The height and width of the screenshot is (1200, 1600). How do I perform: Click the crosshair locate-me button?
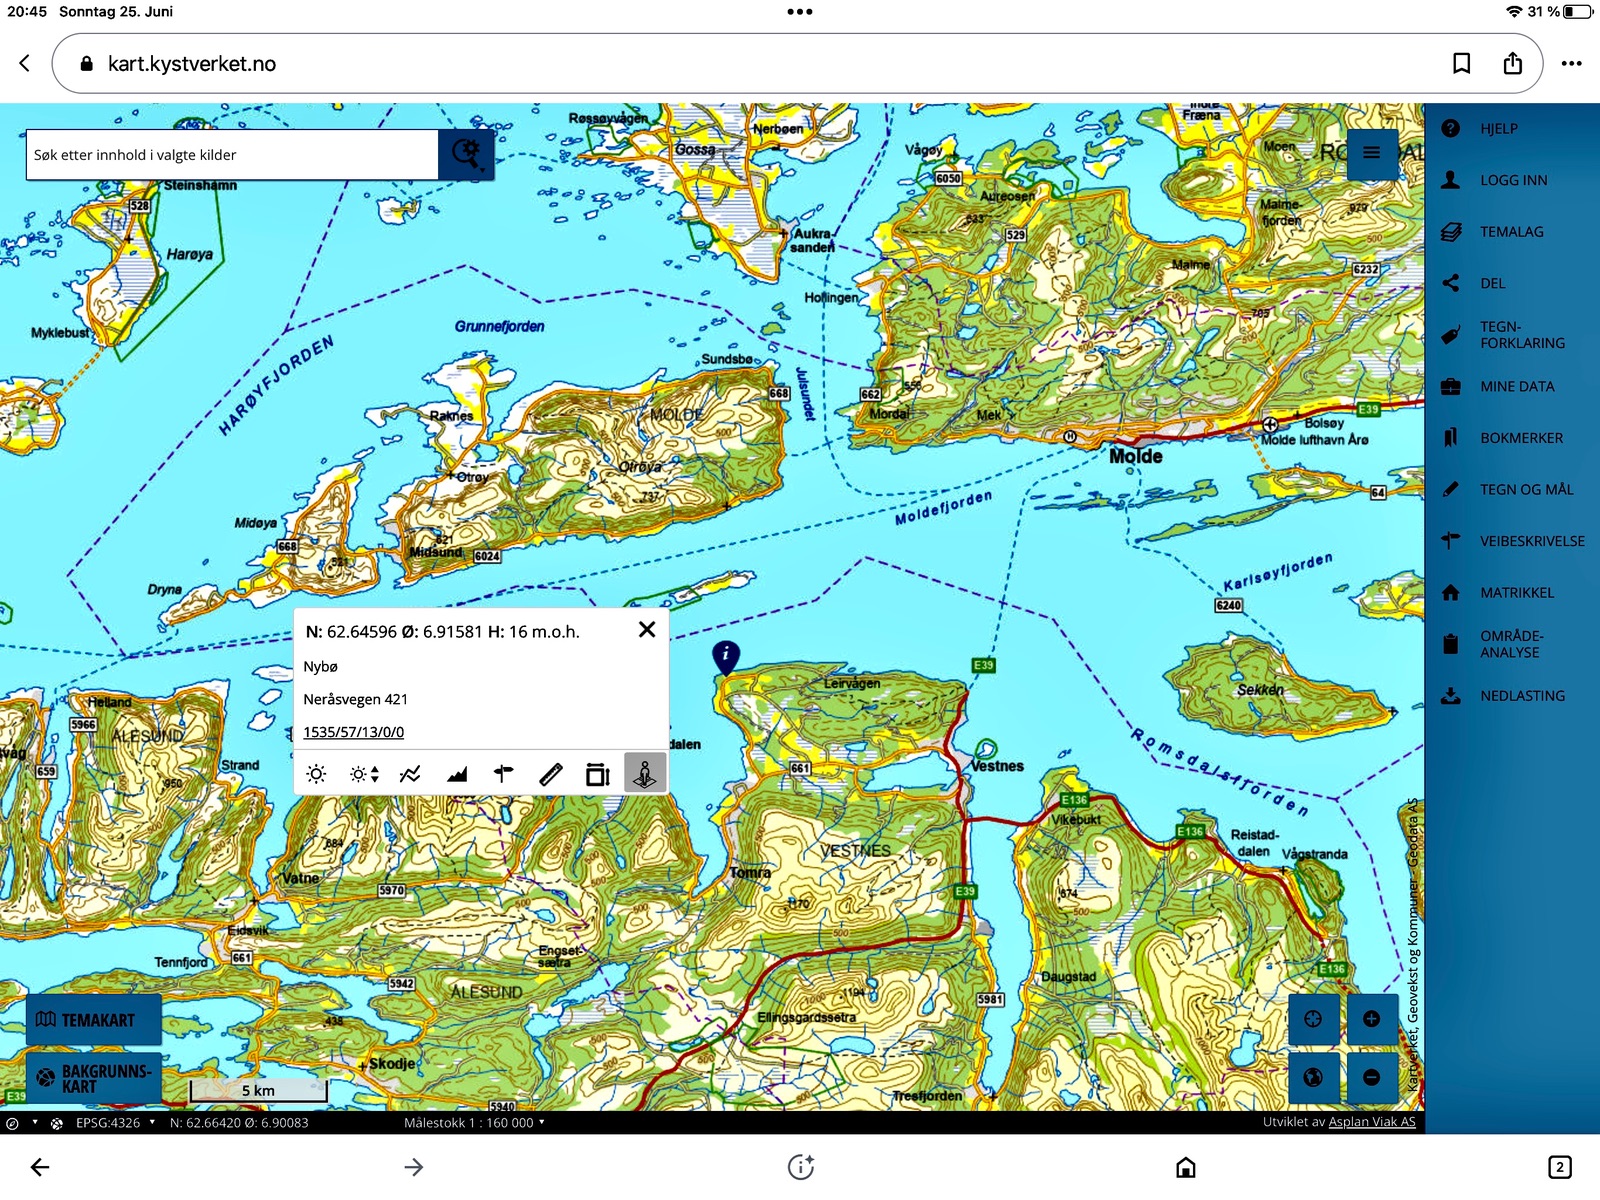[1313, 1019]
